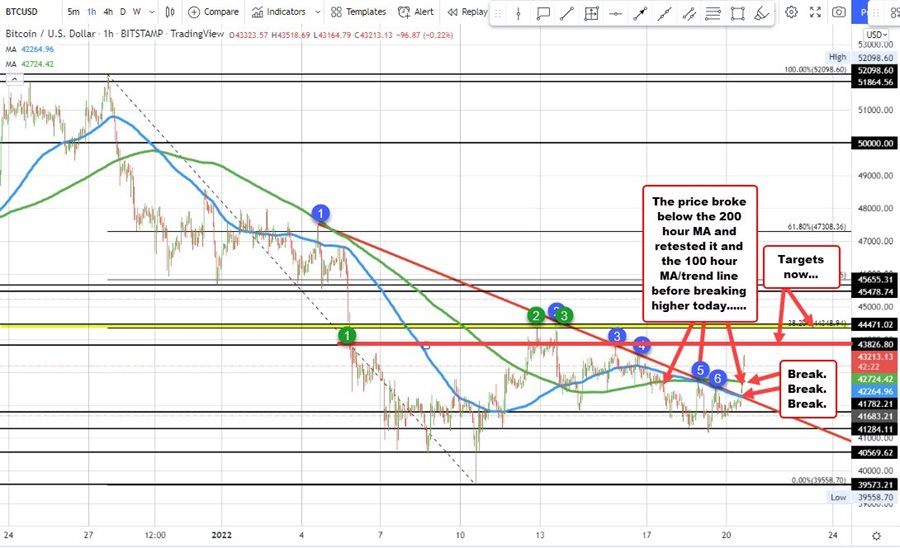Open axis settings gear at bottom right

(875, 537)
